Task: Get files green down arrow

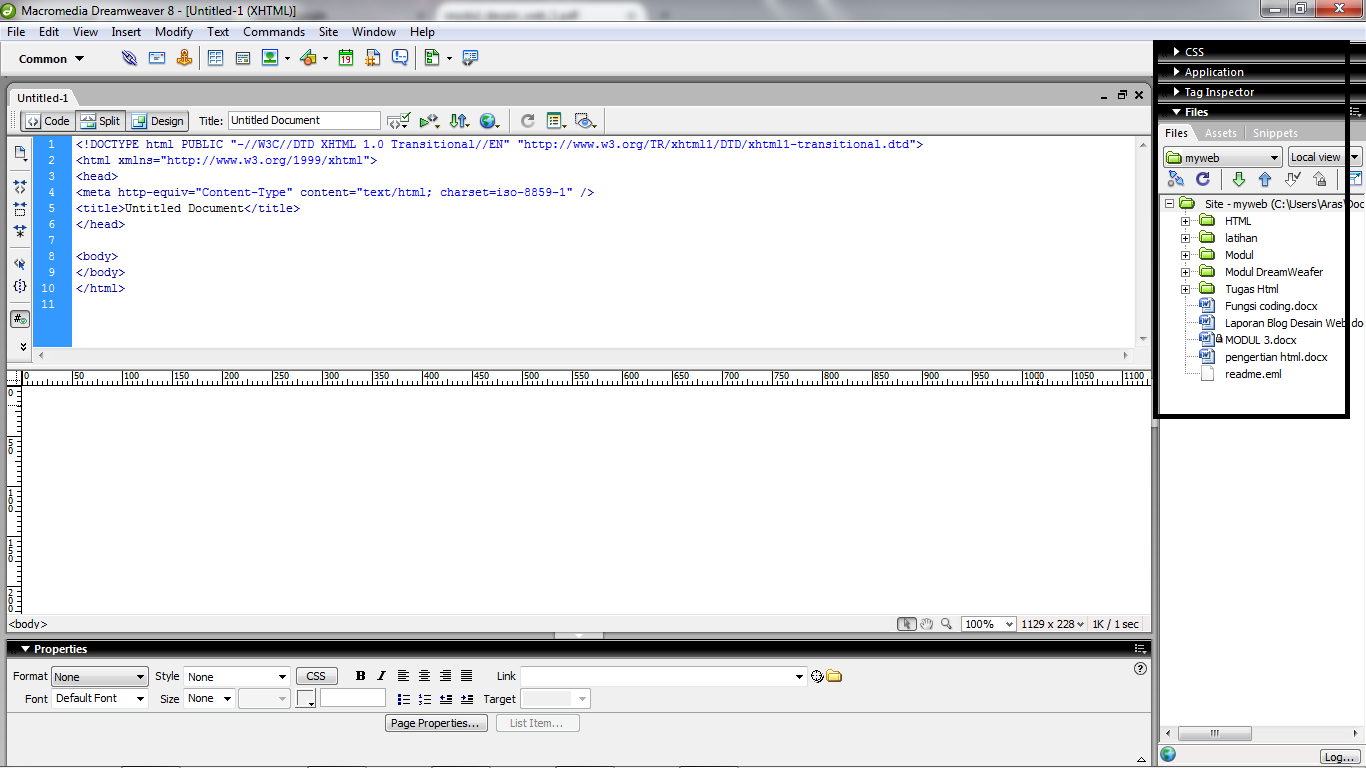Action: click(1238, 179)
